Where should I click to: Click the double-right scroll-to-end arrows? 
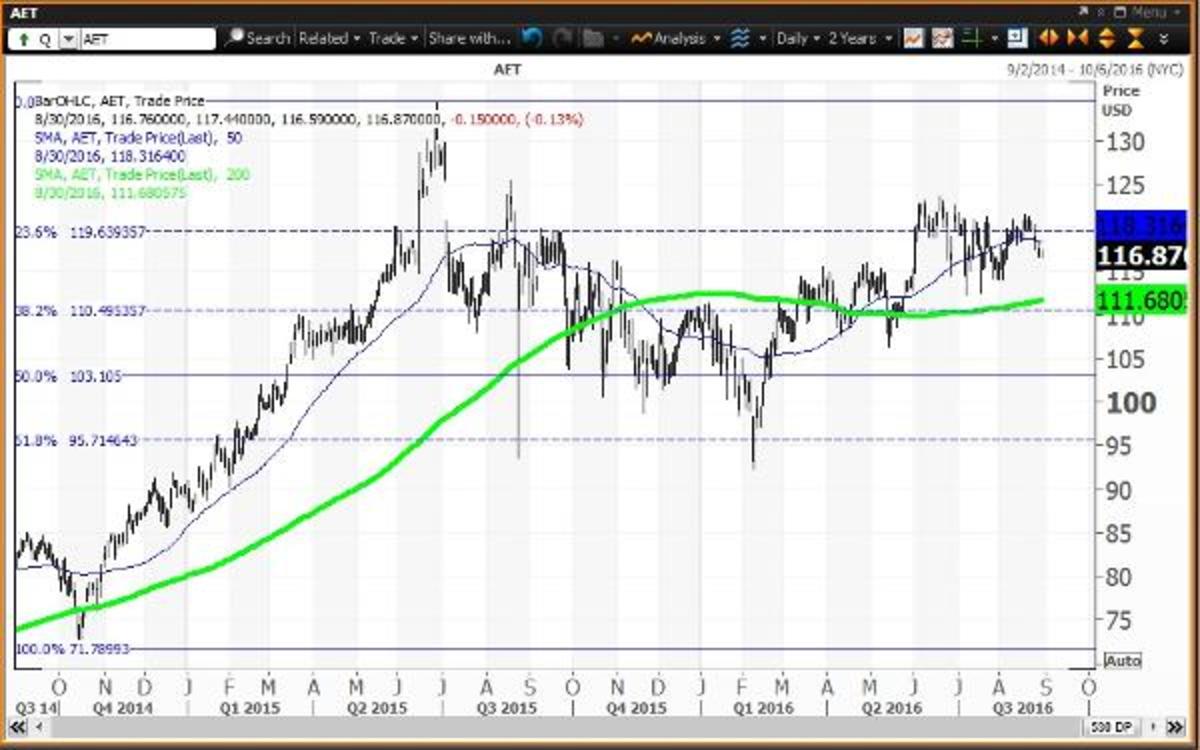tap(1176, 726)
